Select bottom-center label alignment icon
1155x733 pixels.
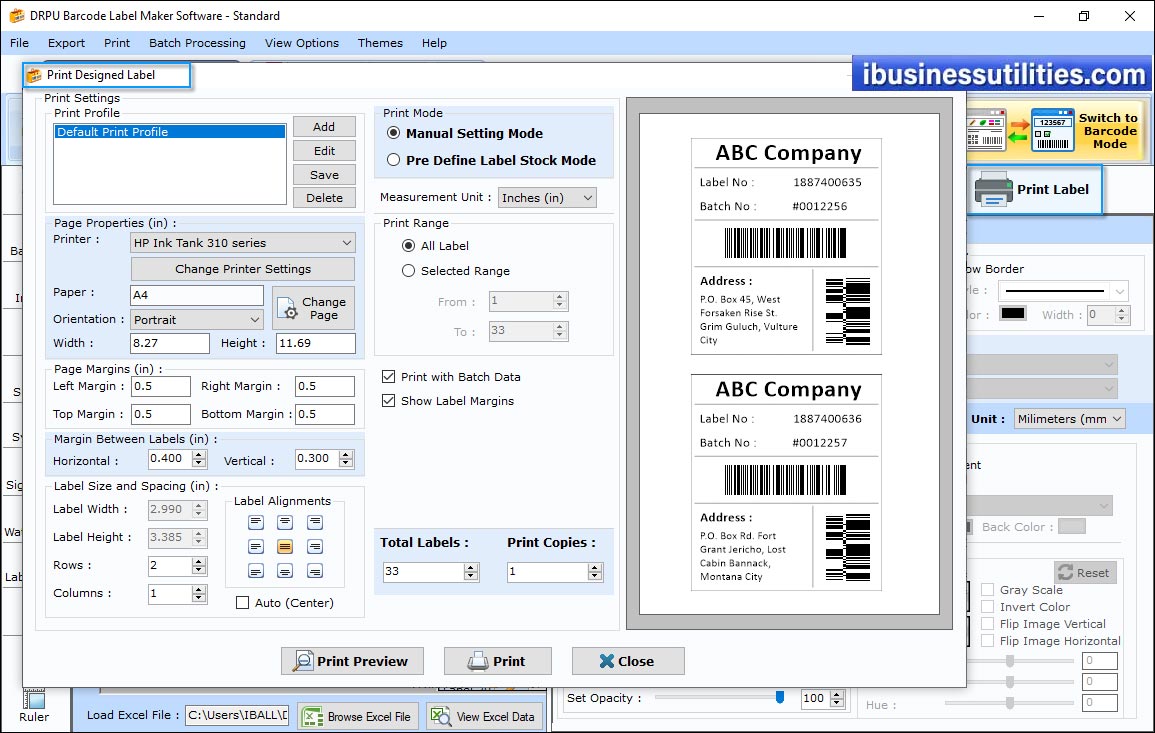click(x=285, y=571)
